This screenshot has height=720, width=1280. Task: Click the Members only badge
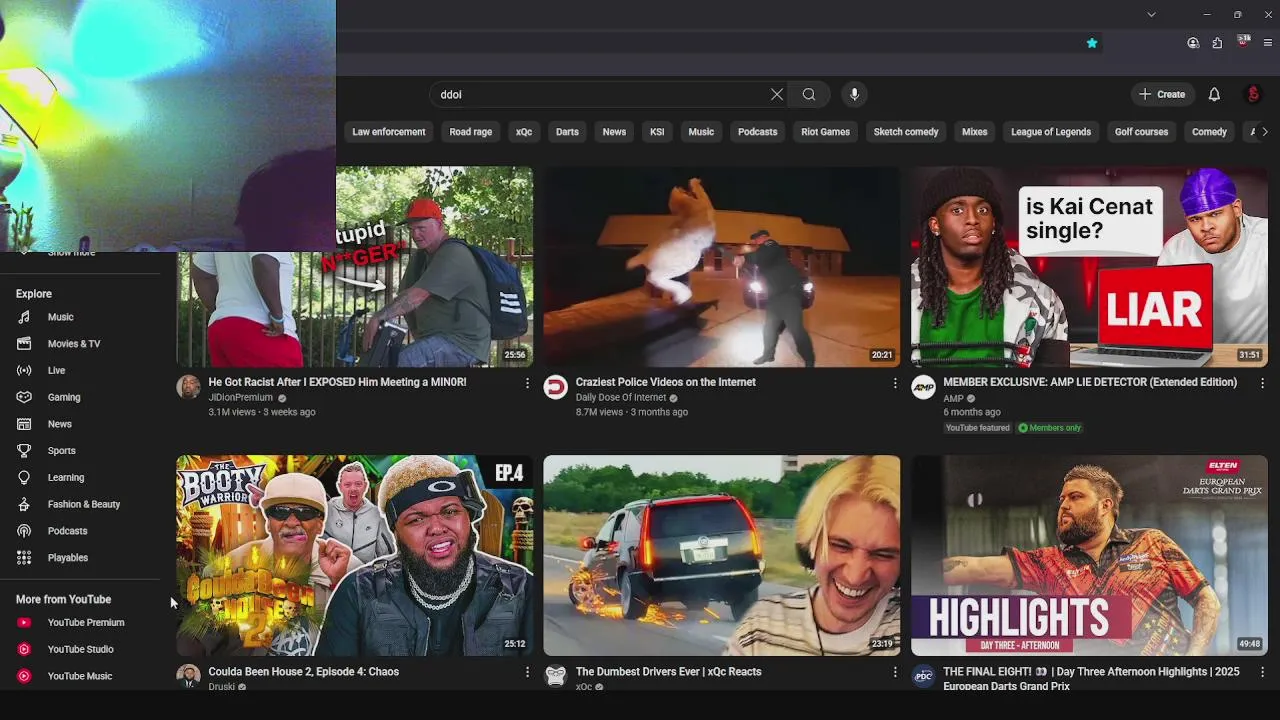[1049, 428]
